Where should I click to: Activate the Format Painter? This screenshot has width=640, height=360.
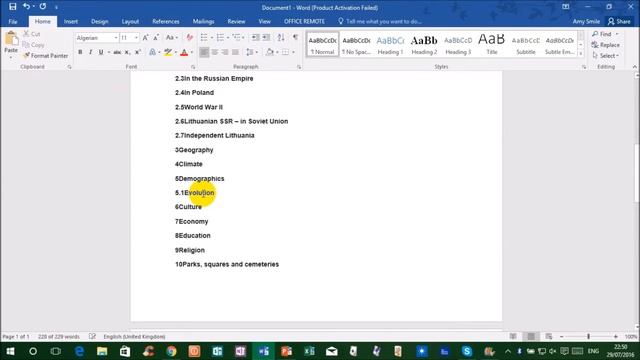tap(45, 56)
